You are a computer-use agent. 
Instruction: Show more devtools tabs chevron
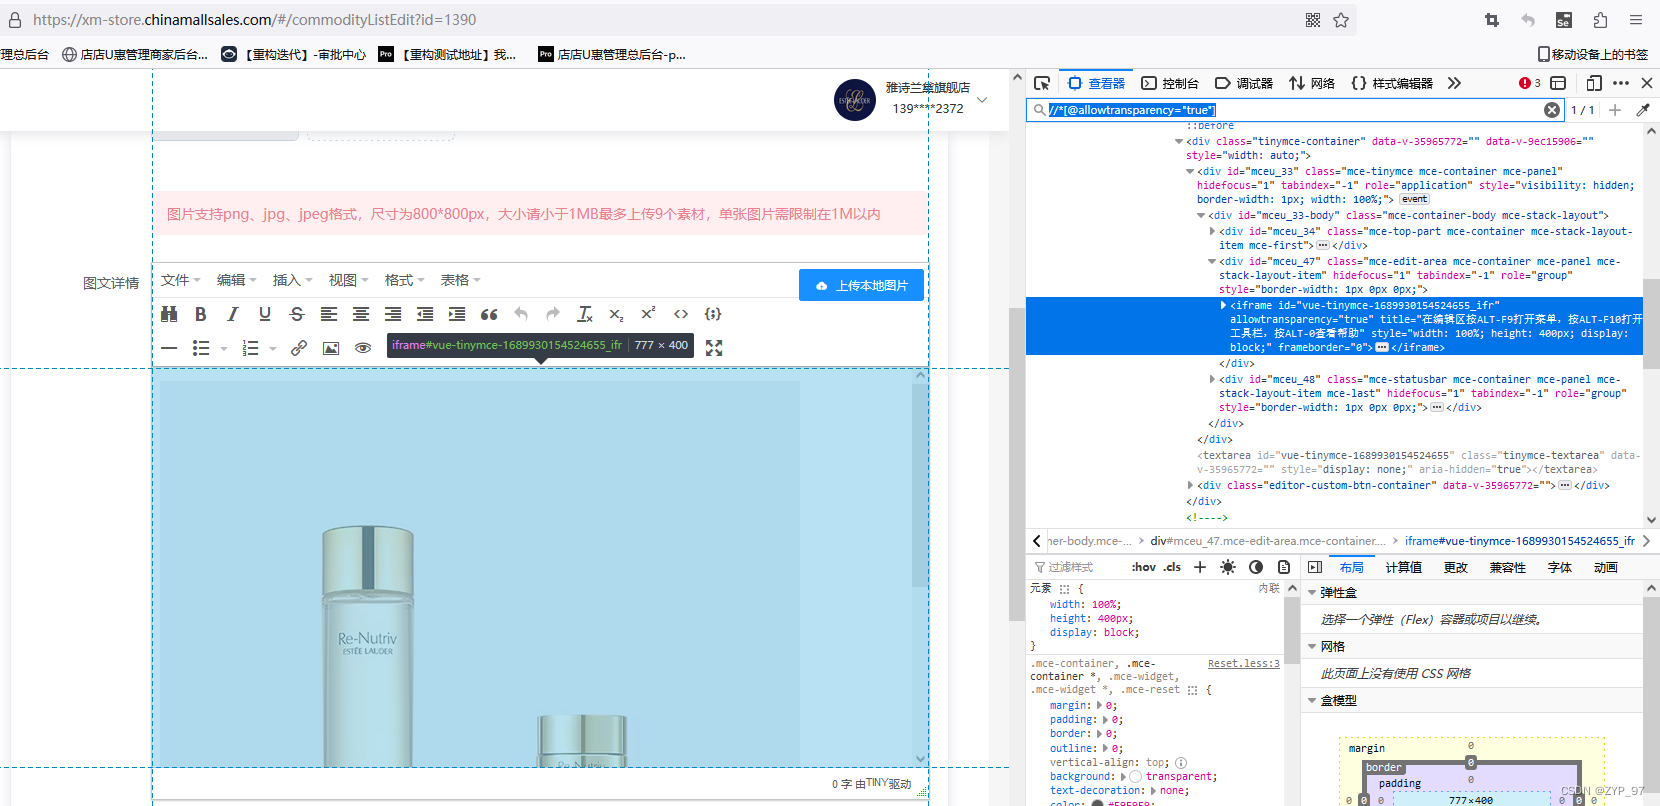1454,83
